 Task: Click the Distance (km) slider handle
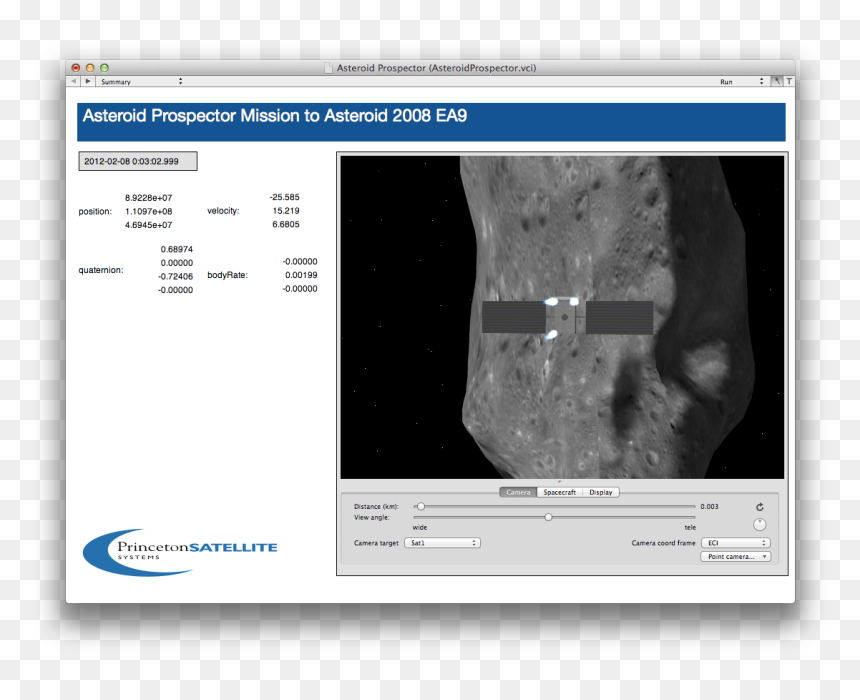420,506
